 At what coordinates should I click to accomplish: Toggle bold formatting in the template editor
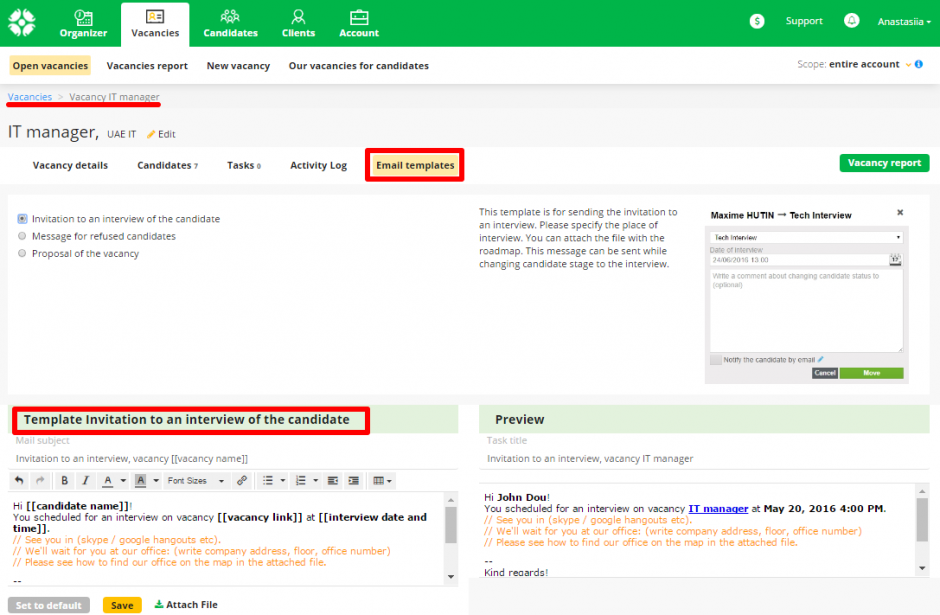point(65,481)
